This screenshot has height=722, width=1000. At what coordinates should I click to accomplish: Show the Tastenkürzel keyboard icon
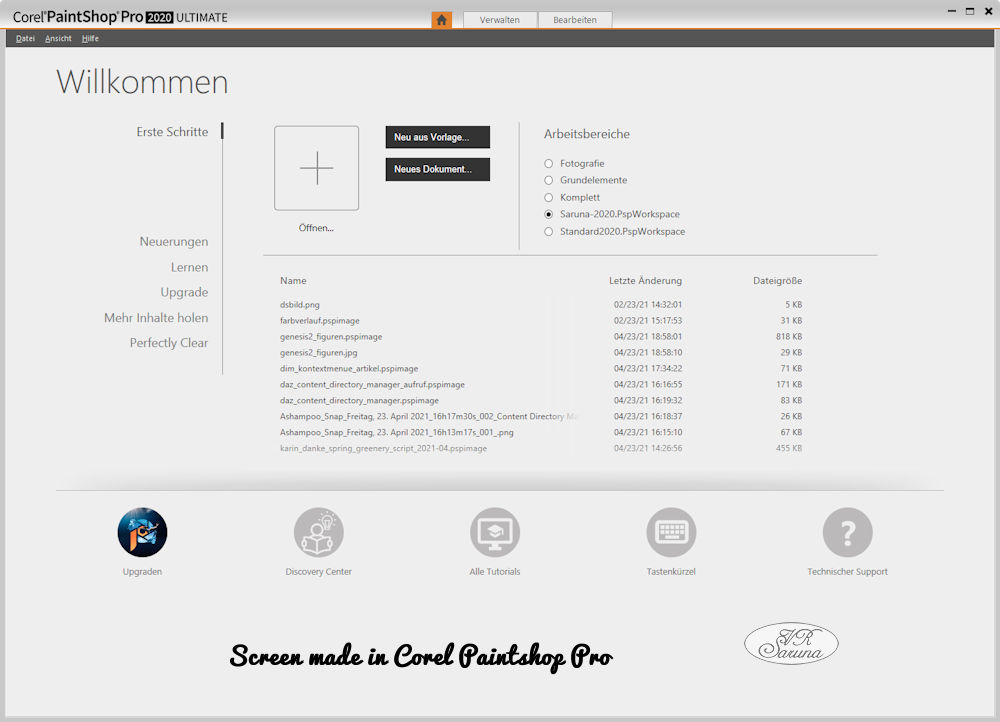click(x=671, y=532)
